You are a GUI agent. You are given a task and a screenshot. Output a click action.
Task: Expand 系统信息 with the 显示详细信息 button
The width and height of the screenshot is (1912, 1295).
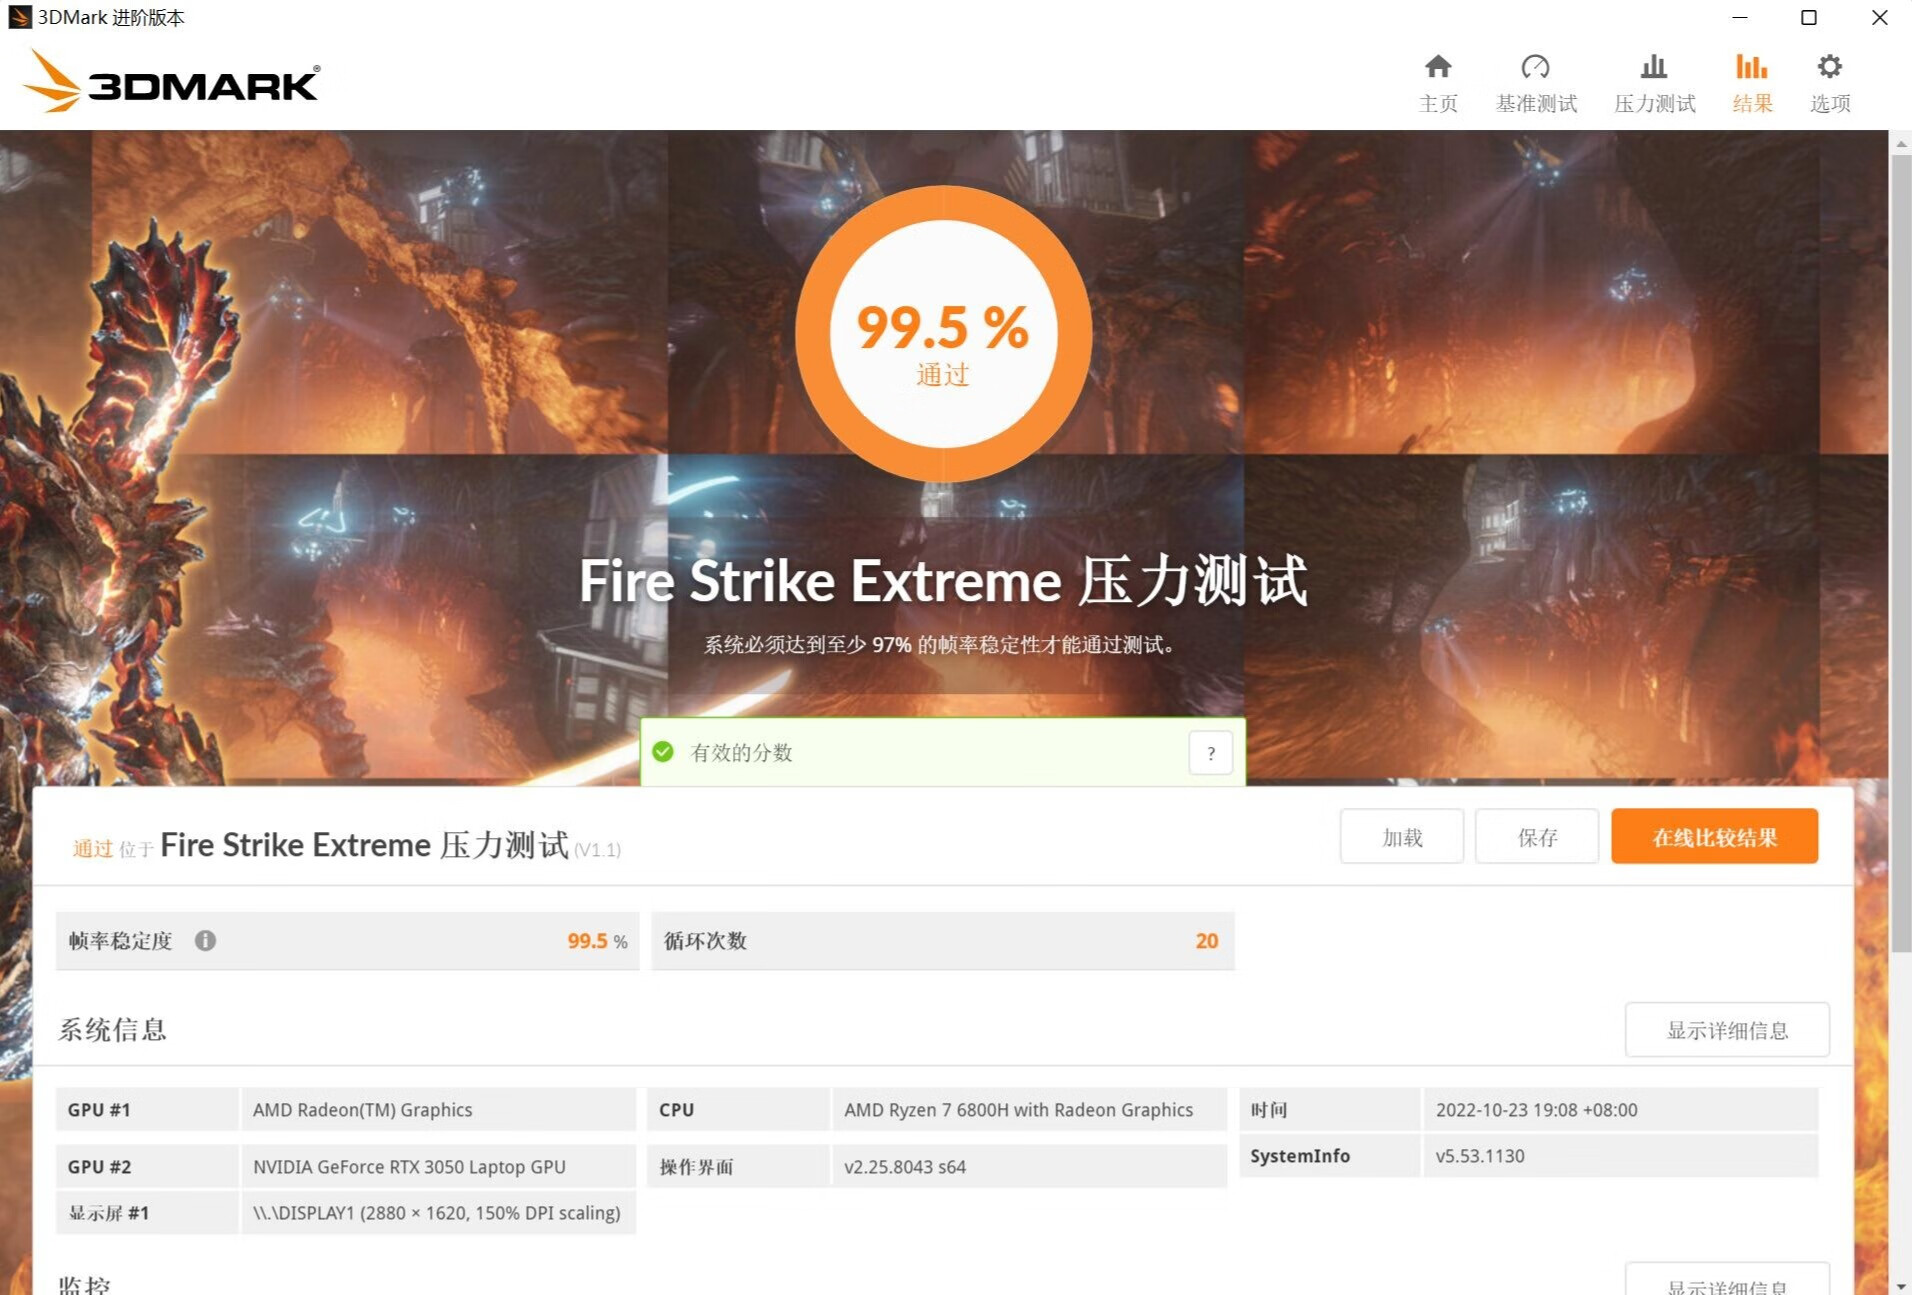[1726, 1029]
